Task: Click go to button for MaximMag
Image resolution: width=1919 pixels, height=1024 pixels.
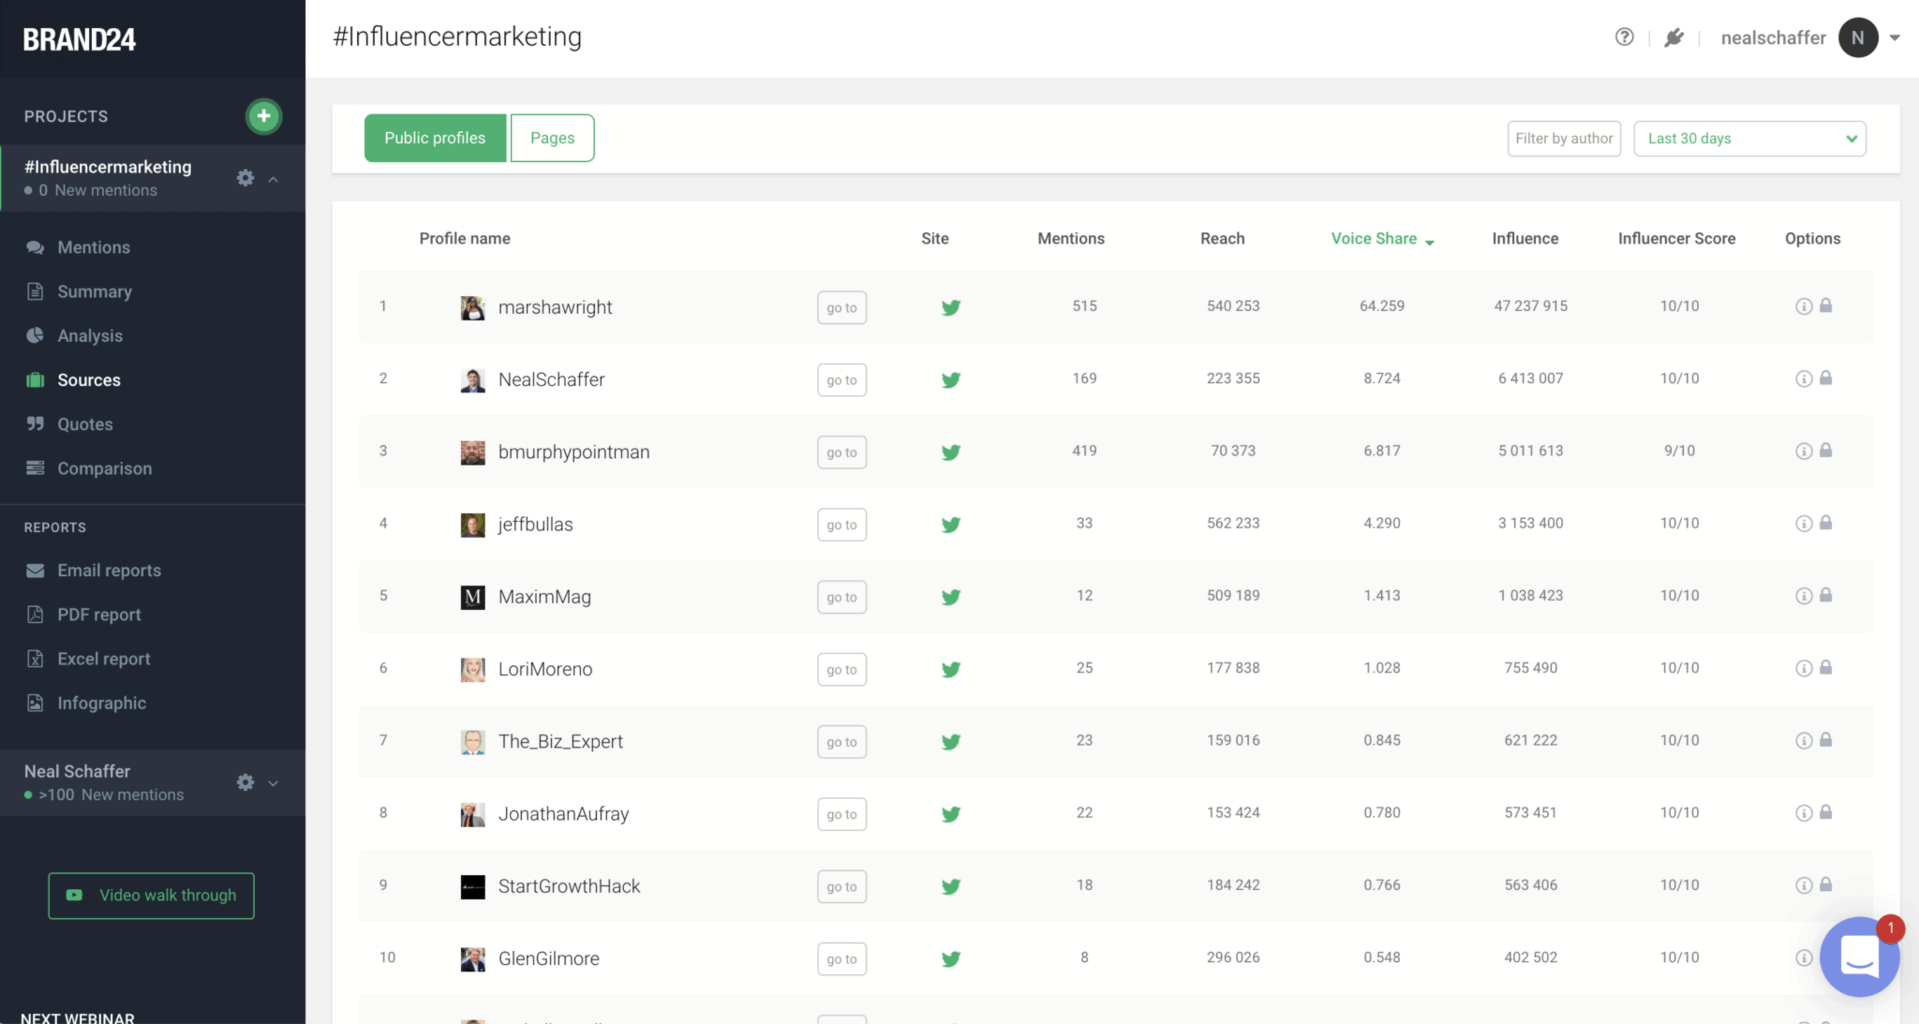Action: pos(842,597)
